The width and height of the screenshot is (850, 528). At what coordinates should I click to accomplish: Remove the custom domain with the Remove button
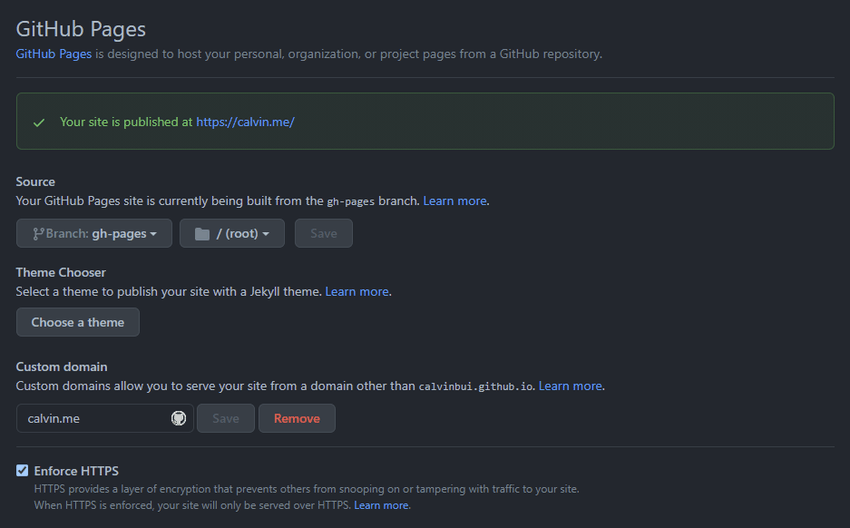(297, 418)
